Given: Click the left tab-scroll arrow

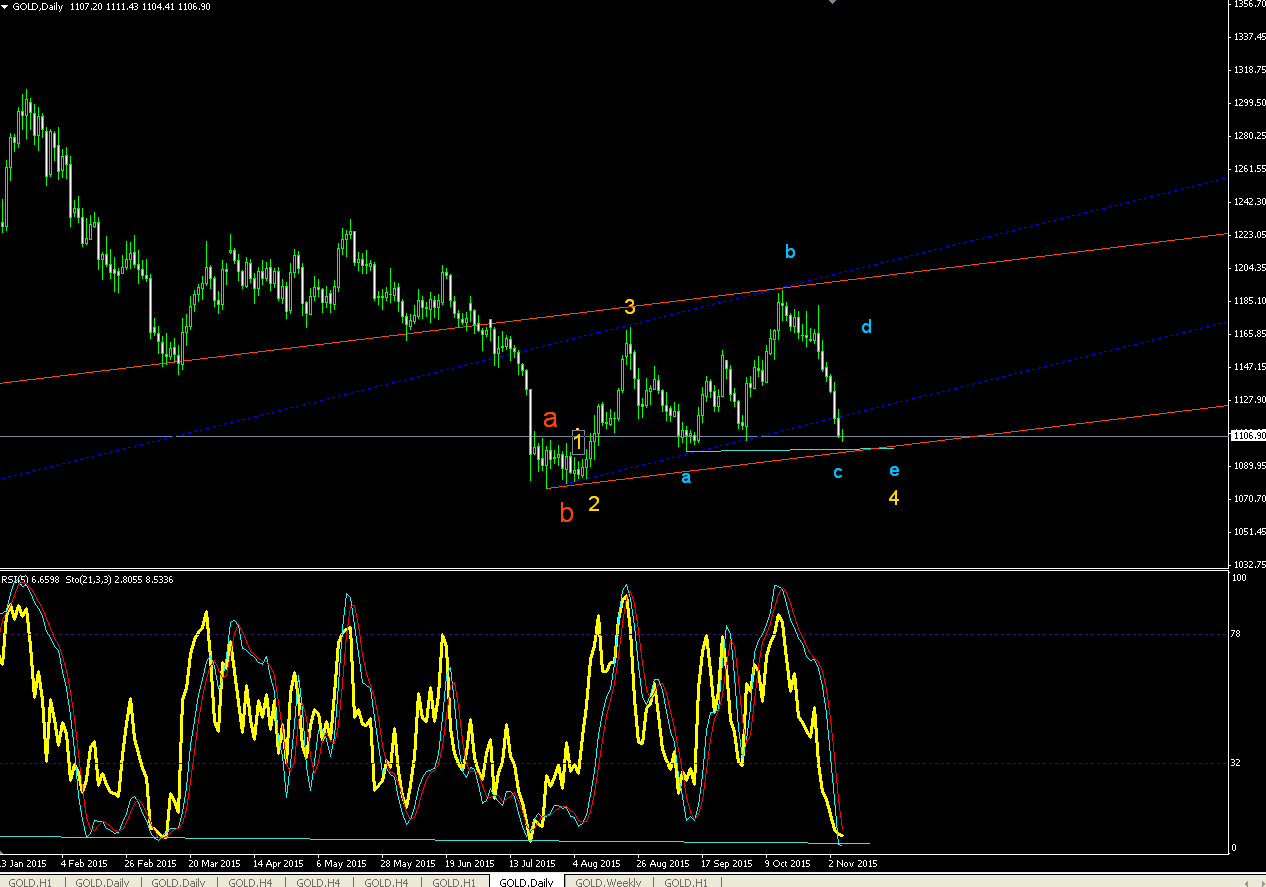Looking at the screenshot, I should click(x=1245, y=882).
